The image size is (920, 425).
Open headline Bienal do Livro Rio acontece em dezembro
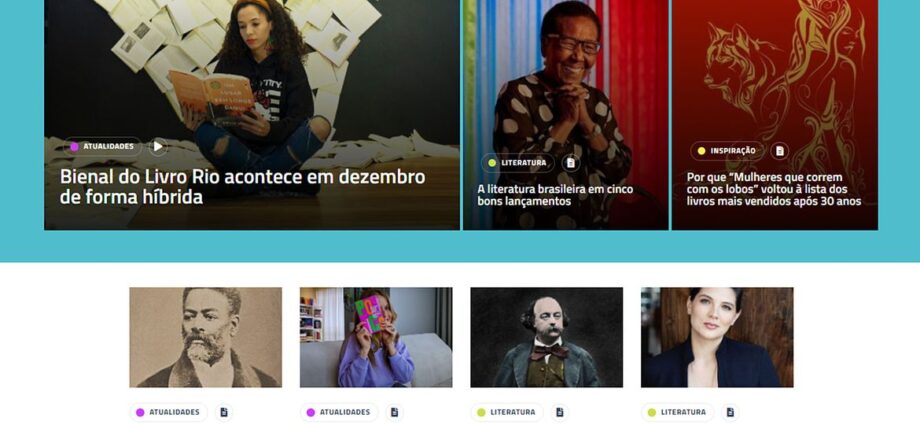point(242,187)
